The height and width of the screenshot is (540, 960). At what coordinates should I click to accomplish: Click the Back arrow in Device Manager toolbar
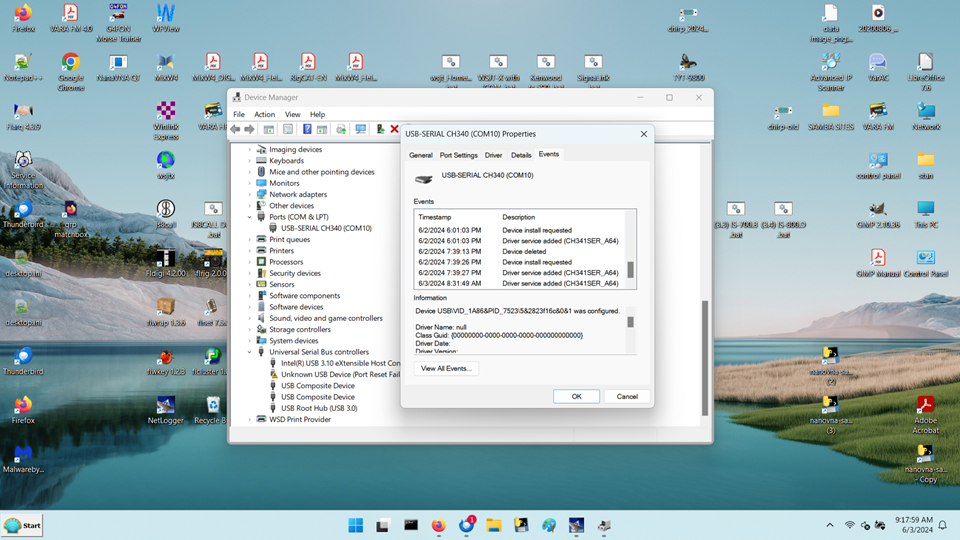(236, 129)
